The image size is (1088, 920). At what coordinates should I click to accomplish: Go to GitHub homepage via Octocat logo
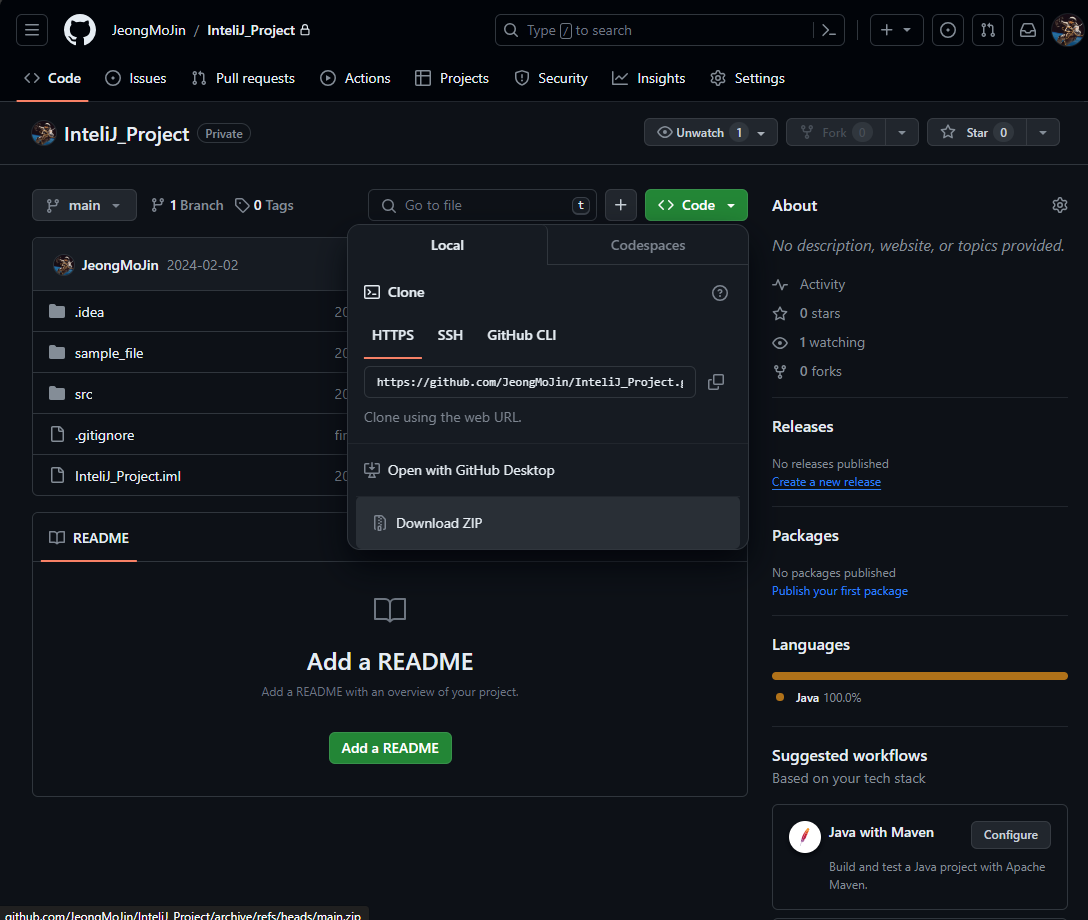coord(80,30)
